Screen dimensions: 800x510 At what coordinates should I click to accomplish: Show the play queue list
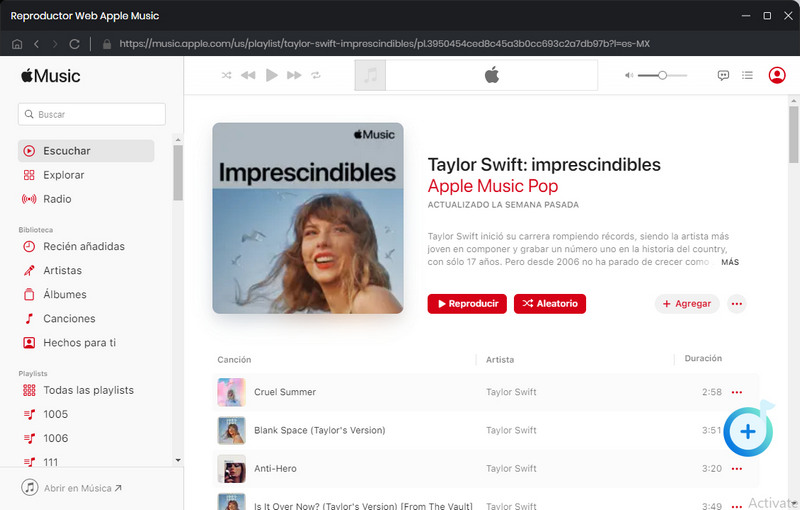(747, 75)
